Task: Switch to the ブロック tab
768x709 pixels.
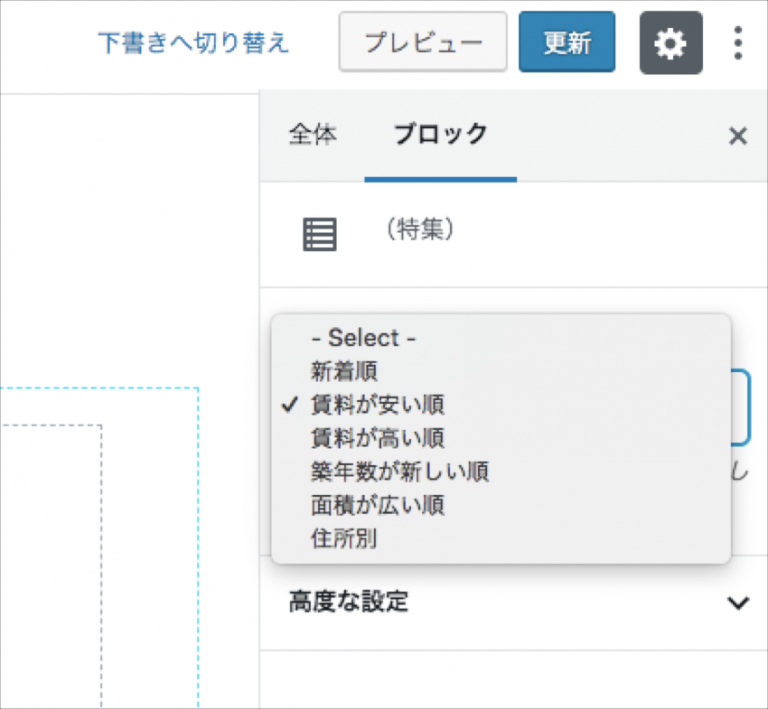Action: (x=440, y=135)
